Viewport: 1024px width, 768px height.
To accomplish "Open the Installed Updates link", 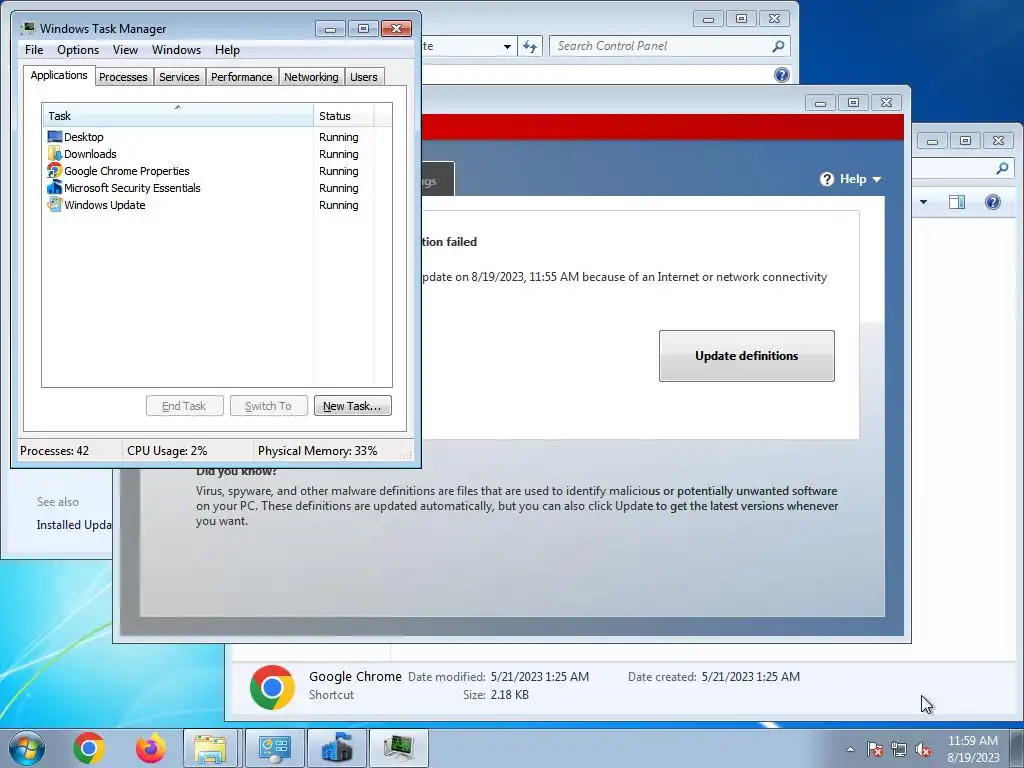I will 74,525.
